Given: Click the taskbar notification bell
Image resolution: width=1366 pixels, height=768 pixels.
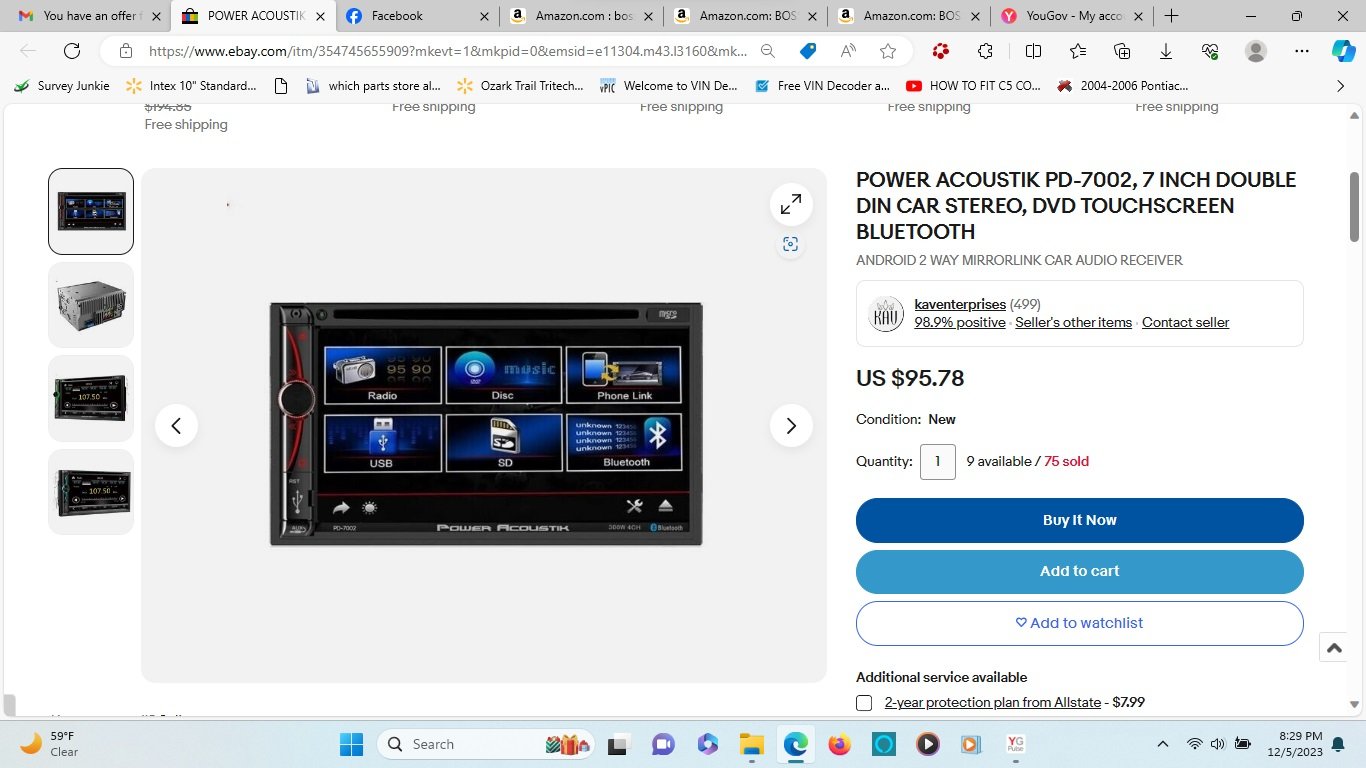Looking at the screenshot, I should (1338, 744).
